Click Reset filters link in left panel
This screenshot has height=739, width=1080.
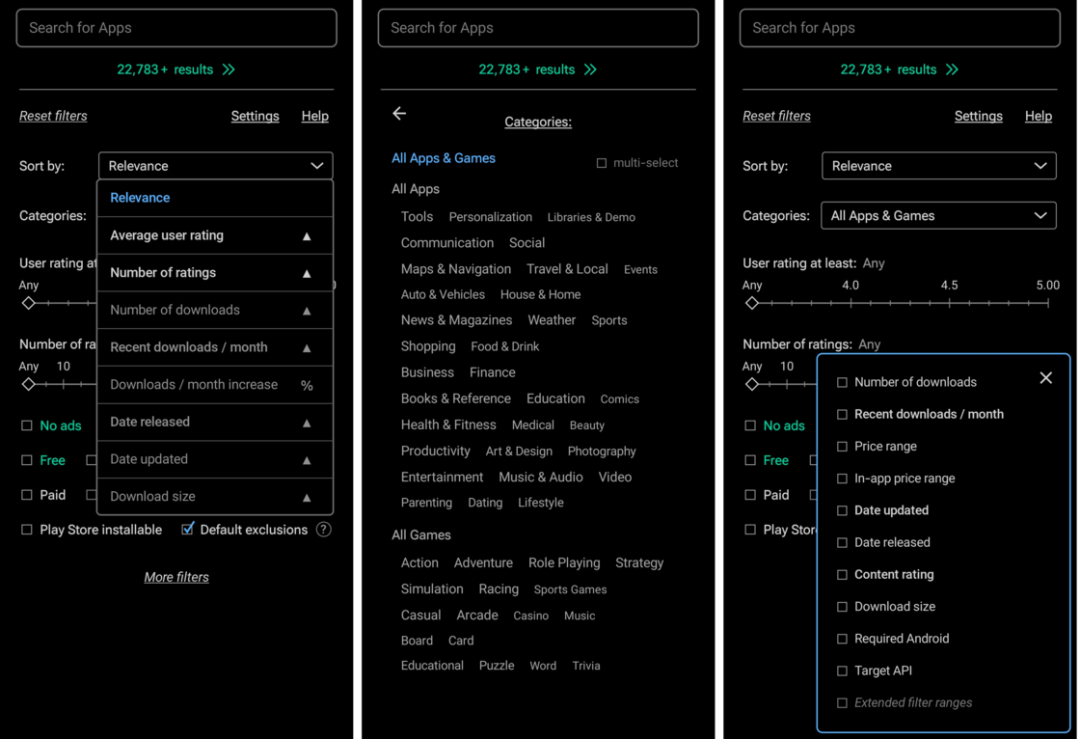[53, 116]
